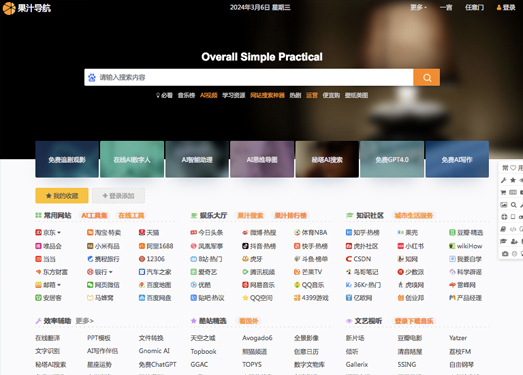Click the 免费ChatGPT text link
Viewport: 523px width, 375px height.
(157, 364)
